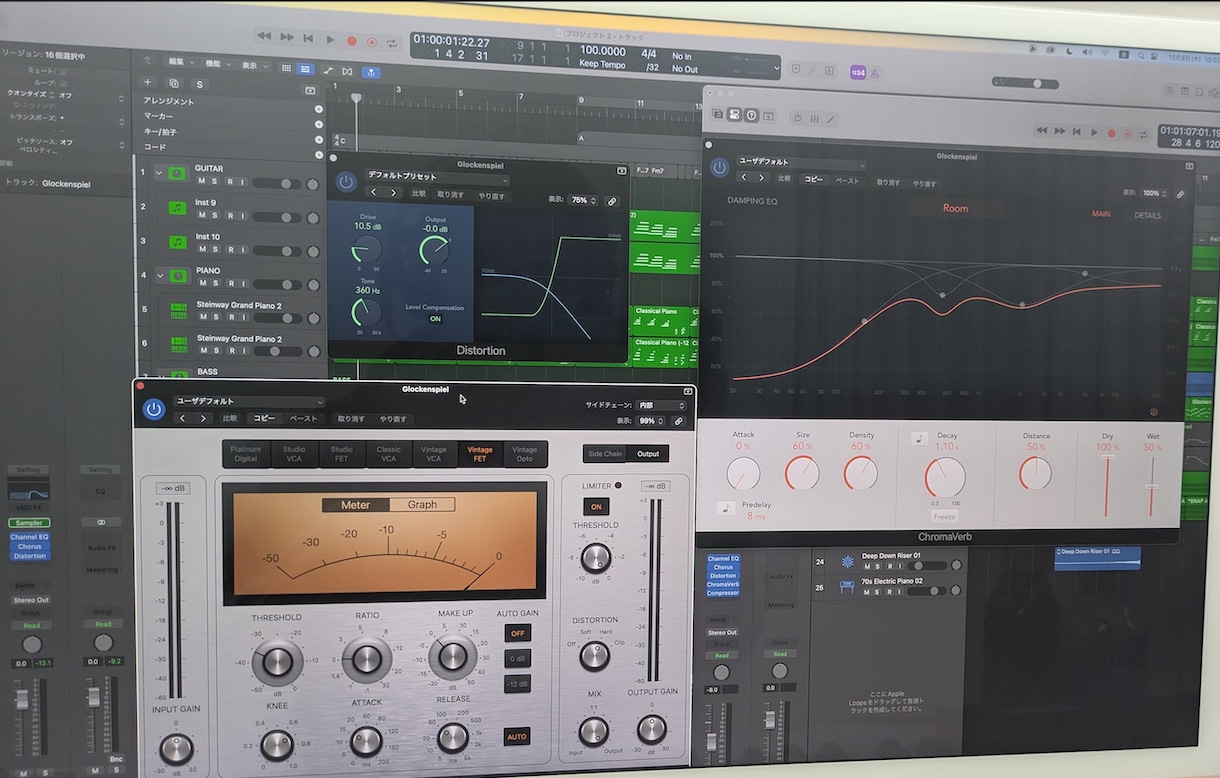Click Compressor previous preset arrow
Screen dimensions: 1220x778
click(182, 418)
